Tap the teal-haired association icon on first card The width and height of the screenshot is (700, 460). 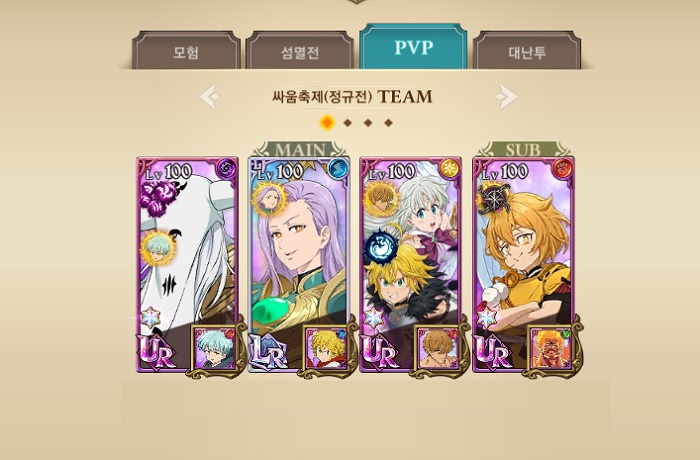[215, 349]
